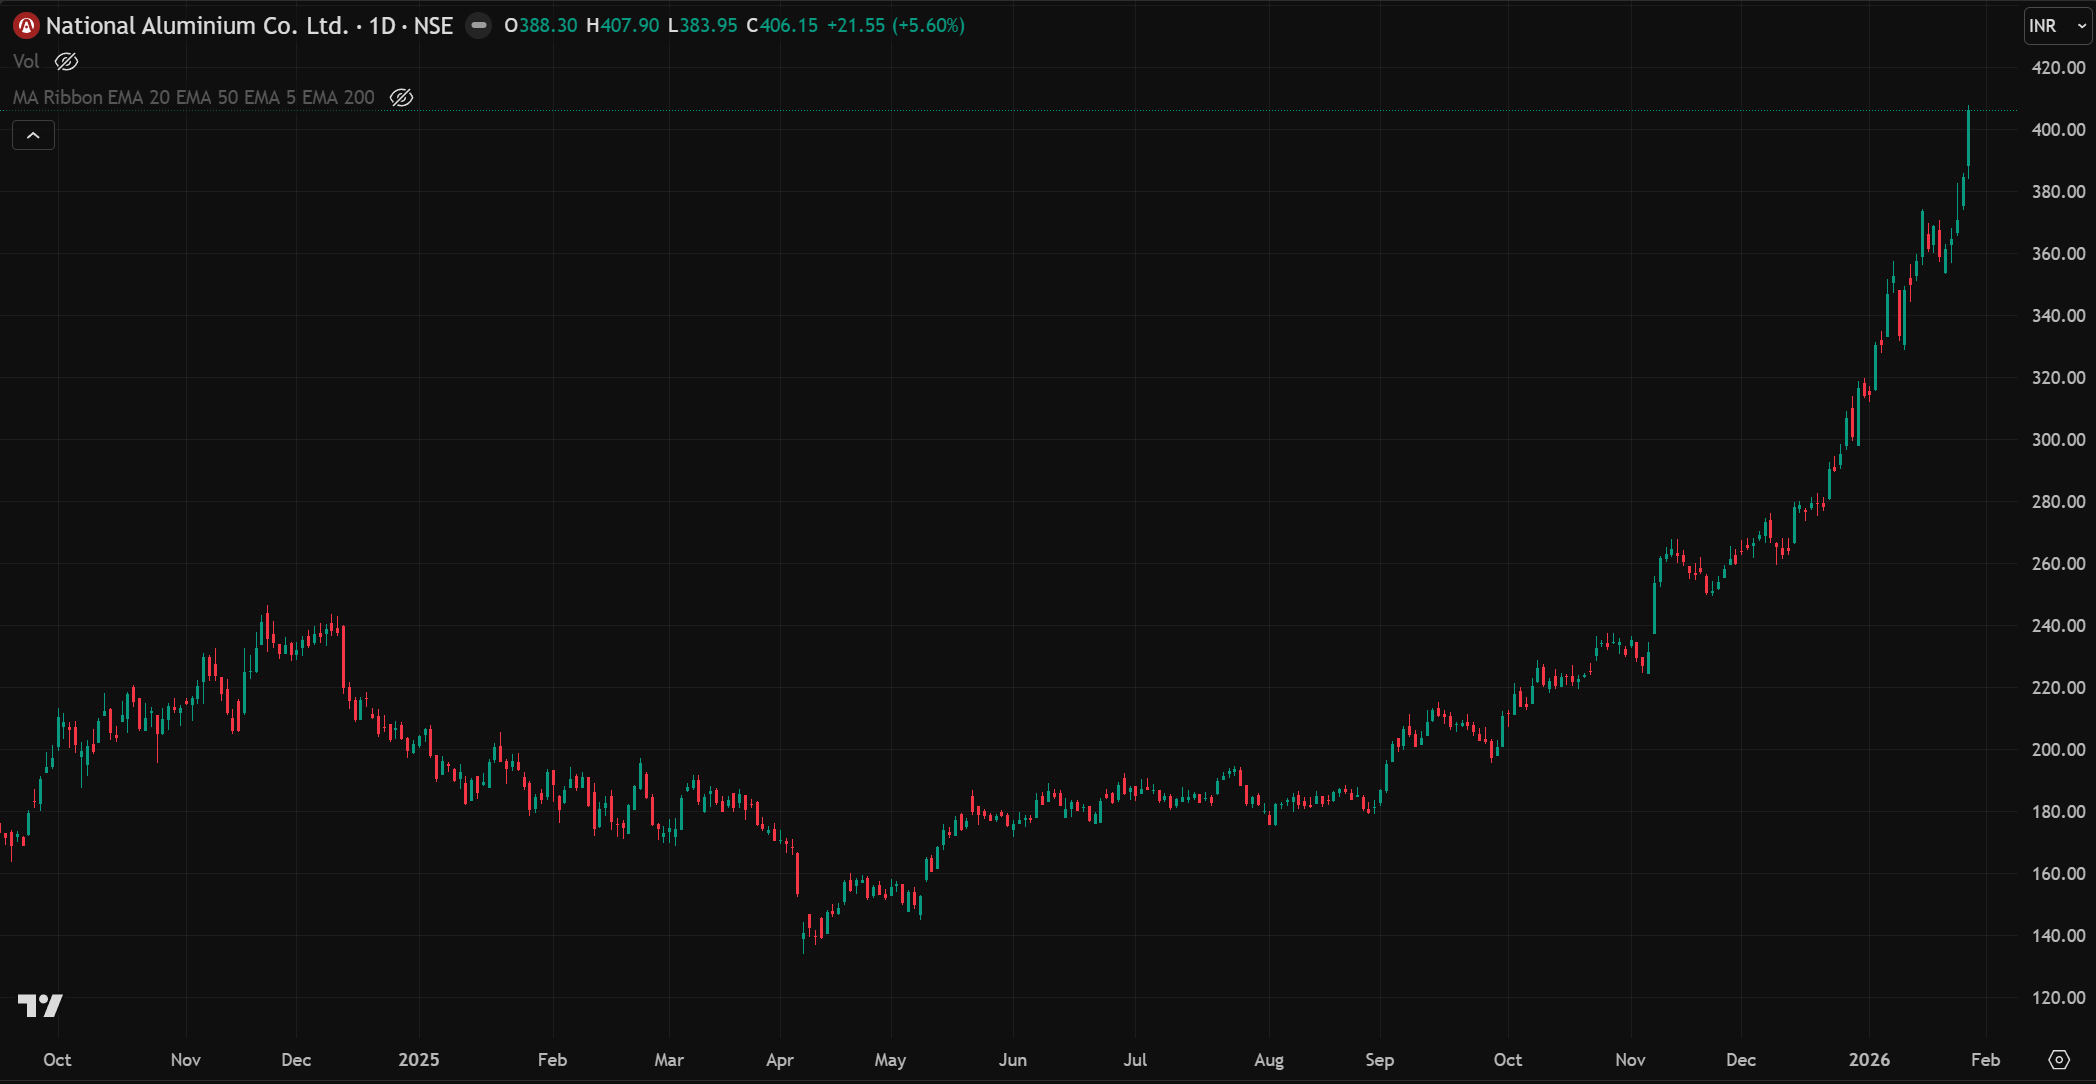Image resolution: width=2096 pixels, height=1084 pixels.
Task: Click the 400.00 price axis label
Action: 2058,130
